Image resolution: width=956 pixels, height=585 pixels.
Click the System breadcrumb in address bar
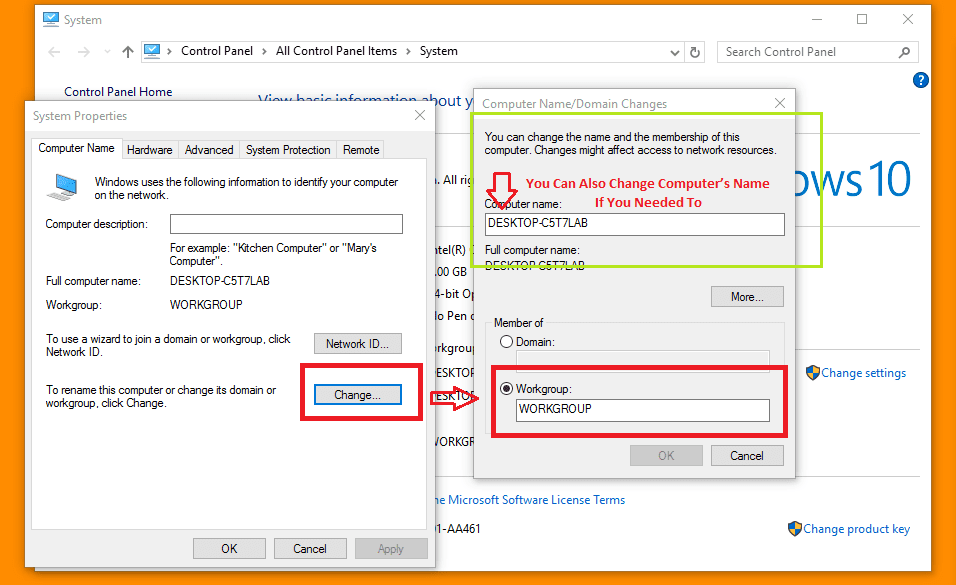(438, 51)
